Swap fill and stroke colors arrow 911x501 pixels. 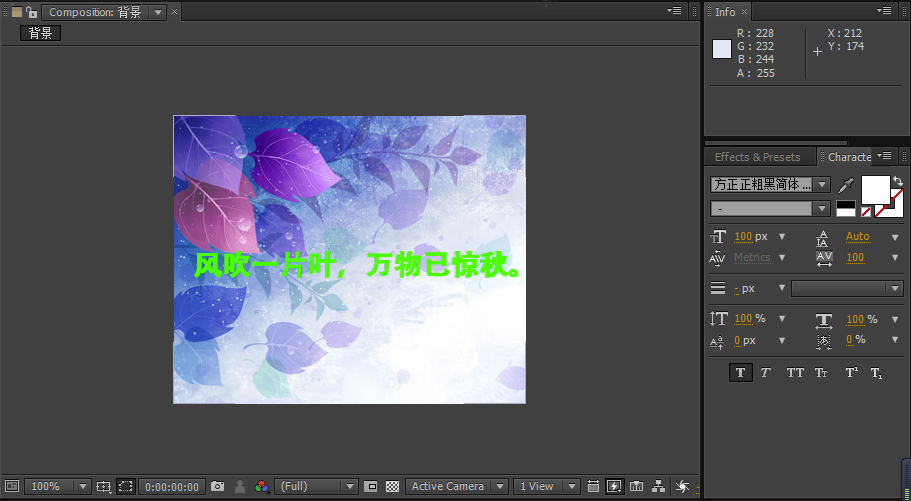(898, 181)
